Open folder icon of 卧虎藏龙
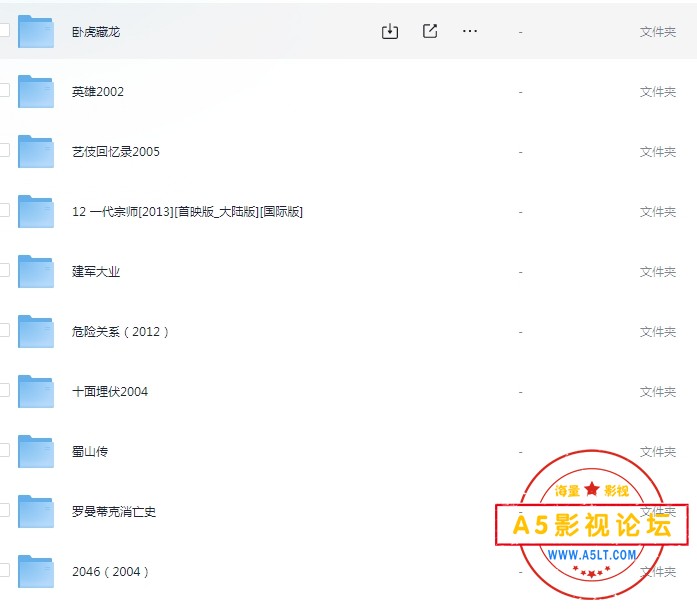Screen dimensions: 697x610 point(36,32)
